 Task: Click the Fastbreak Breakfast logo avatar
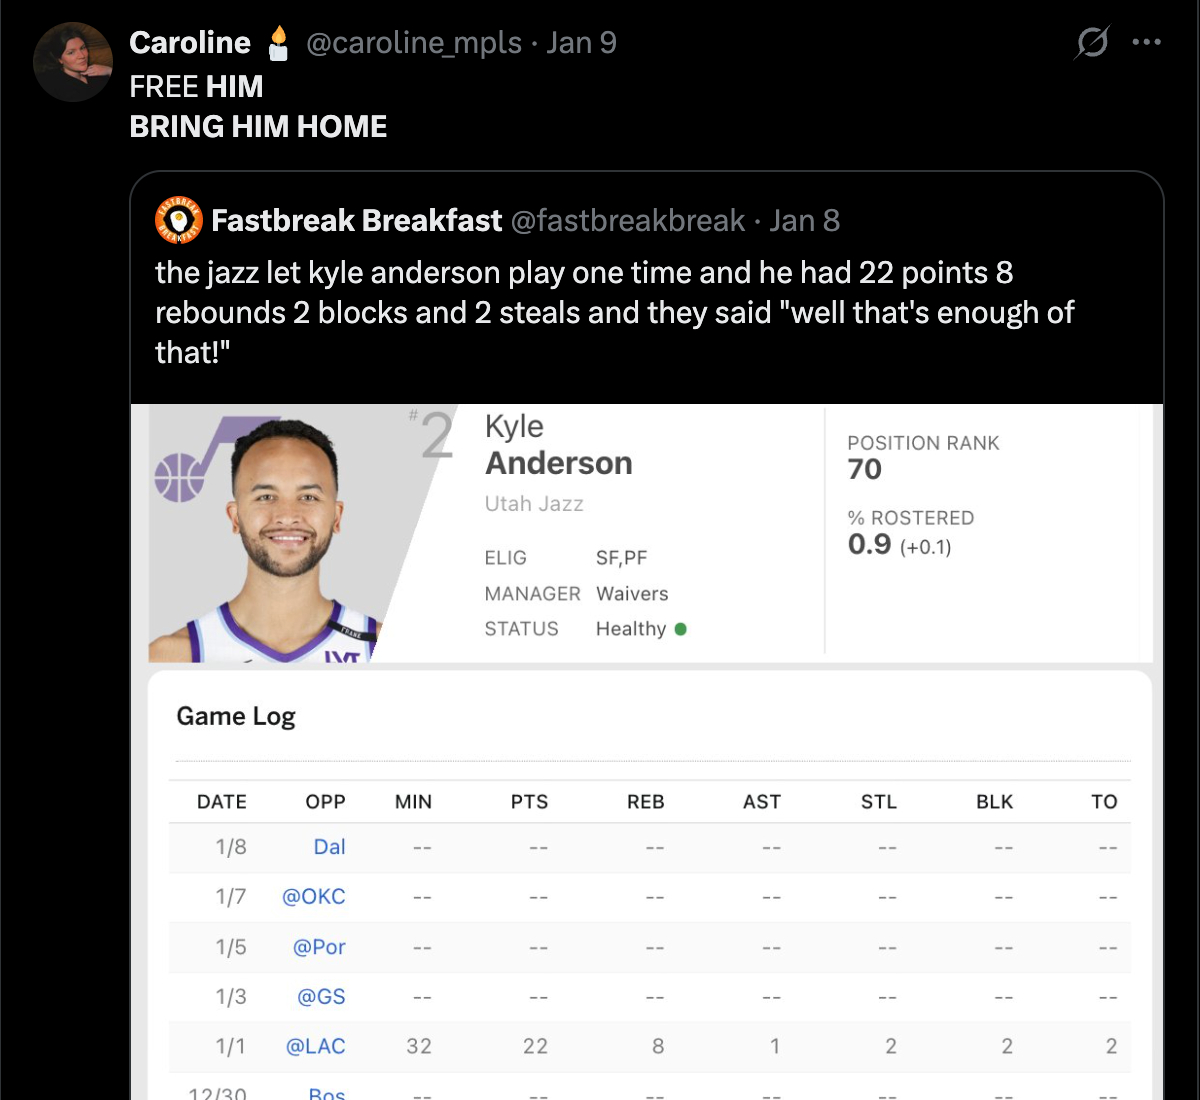(179, 220)
